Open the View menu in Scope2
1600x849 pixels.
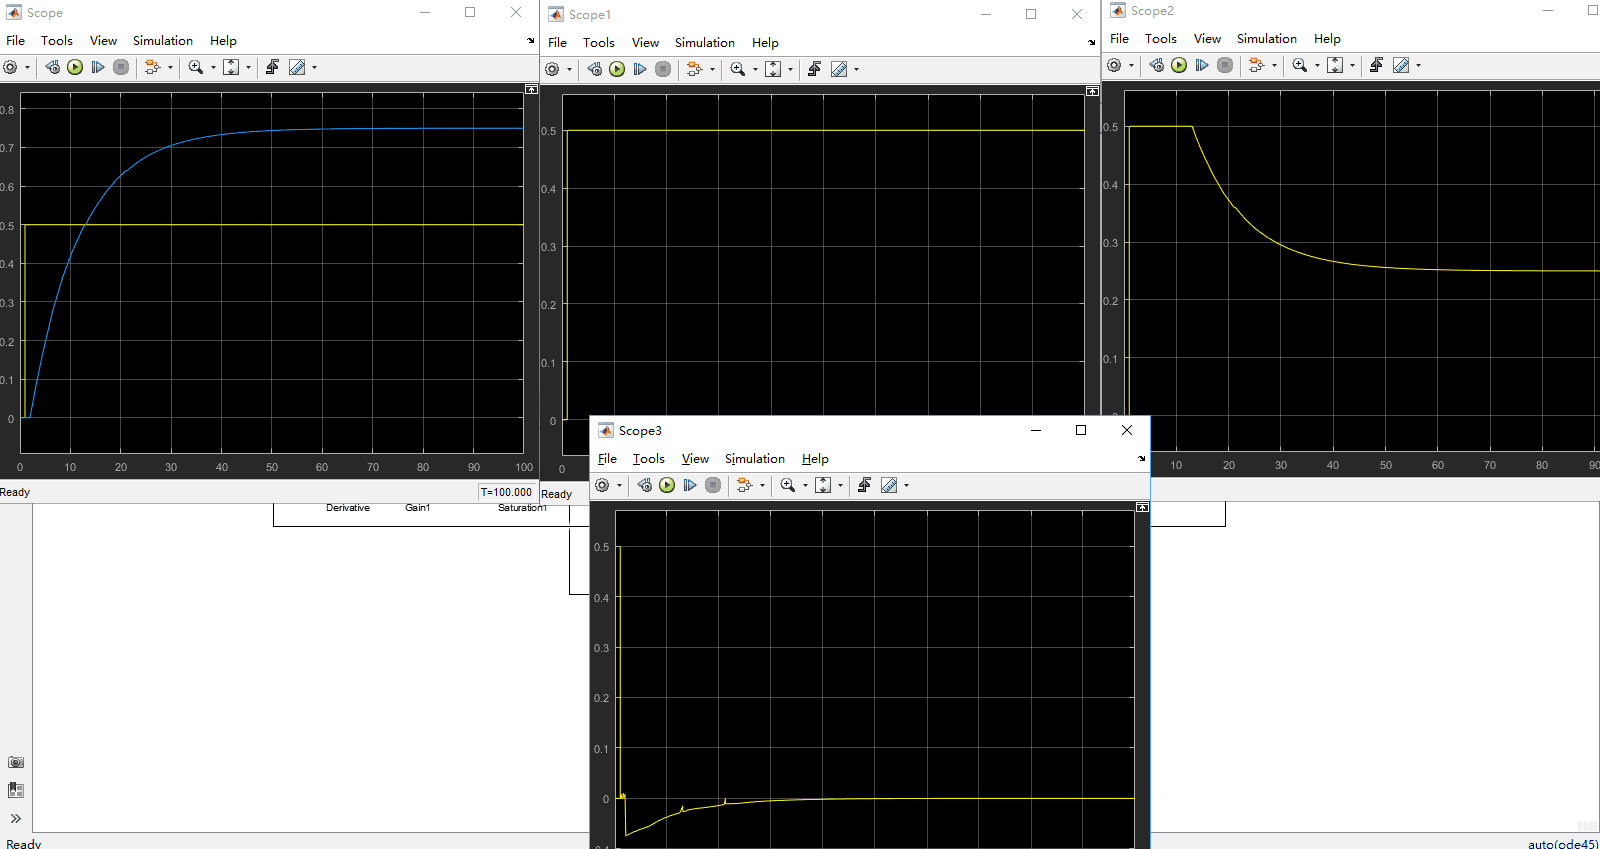pyautogui.click(x=1207, y=39)
